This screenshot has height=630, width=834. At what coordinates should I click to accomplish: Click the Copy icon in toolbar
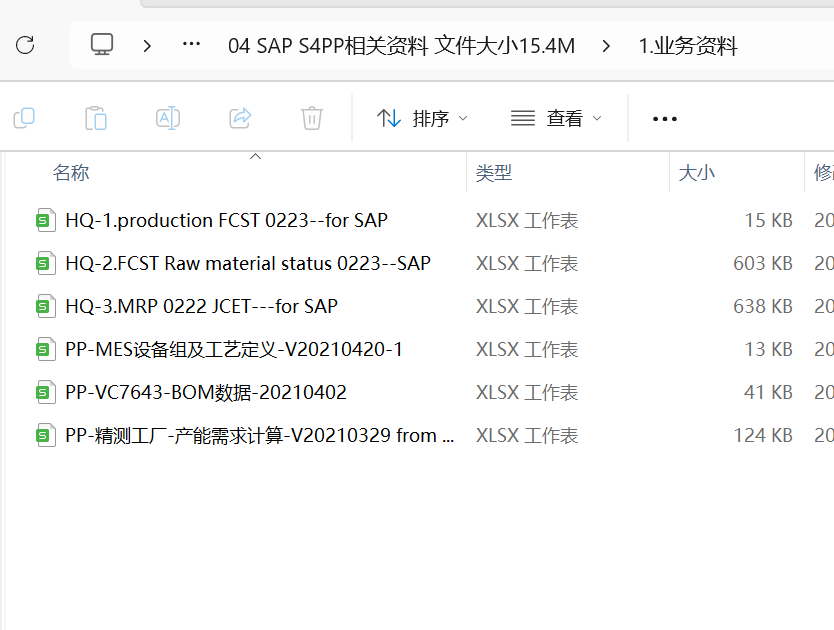pos(24,118)
